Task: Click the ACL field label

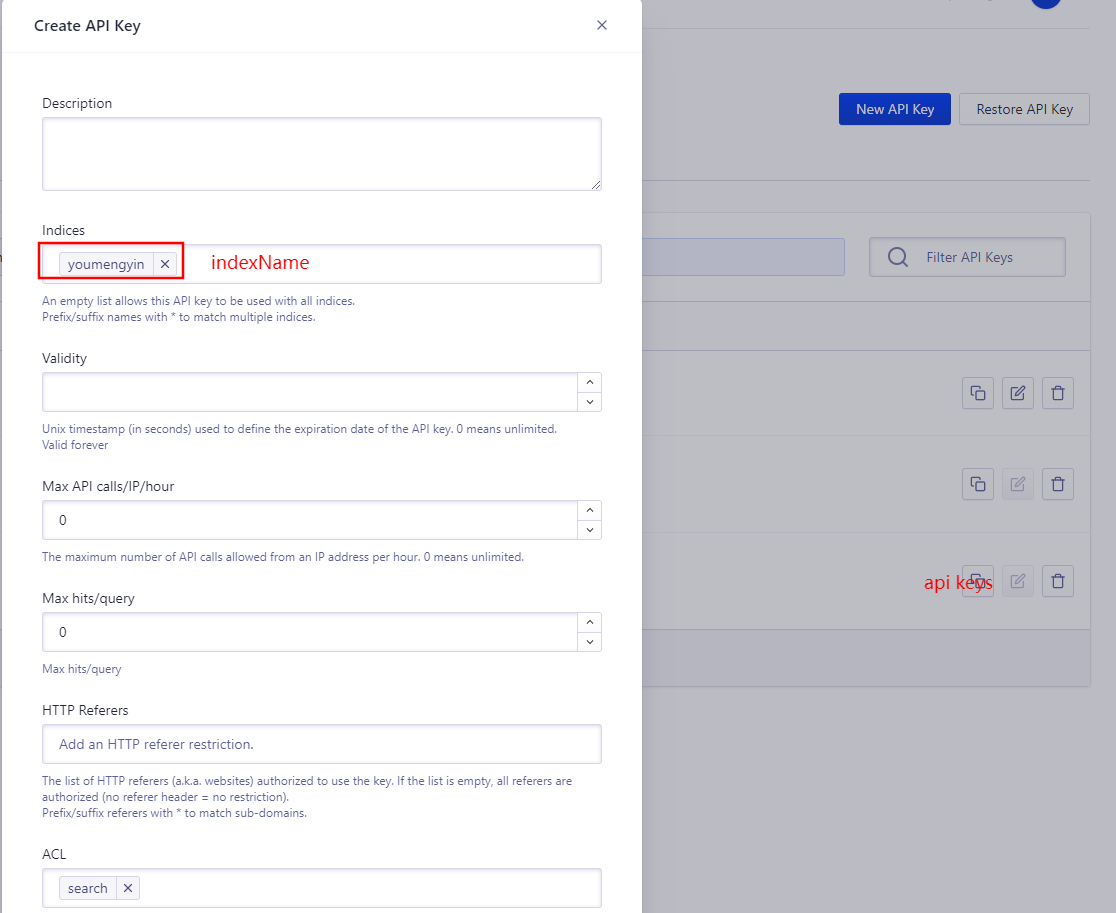Action: [54, 854]
